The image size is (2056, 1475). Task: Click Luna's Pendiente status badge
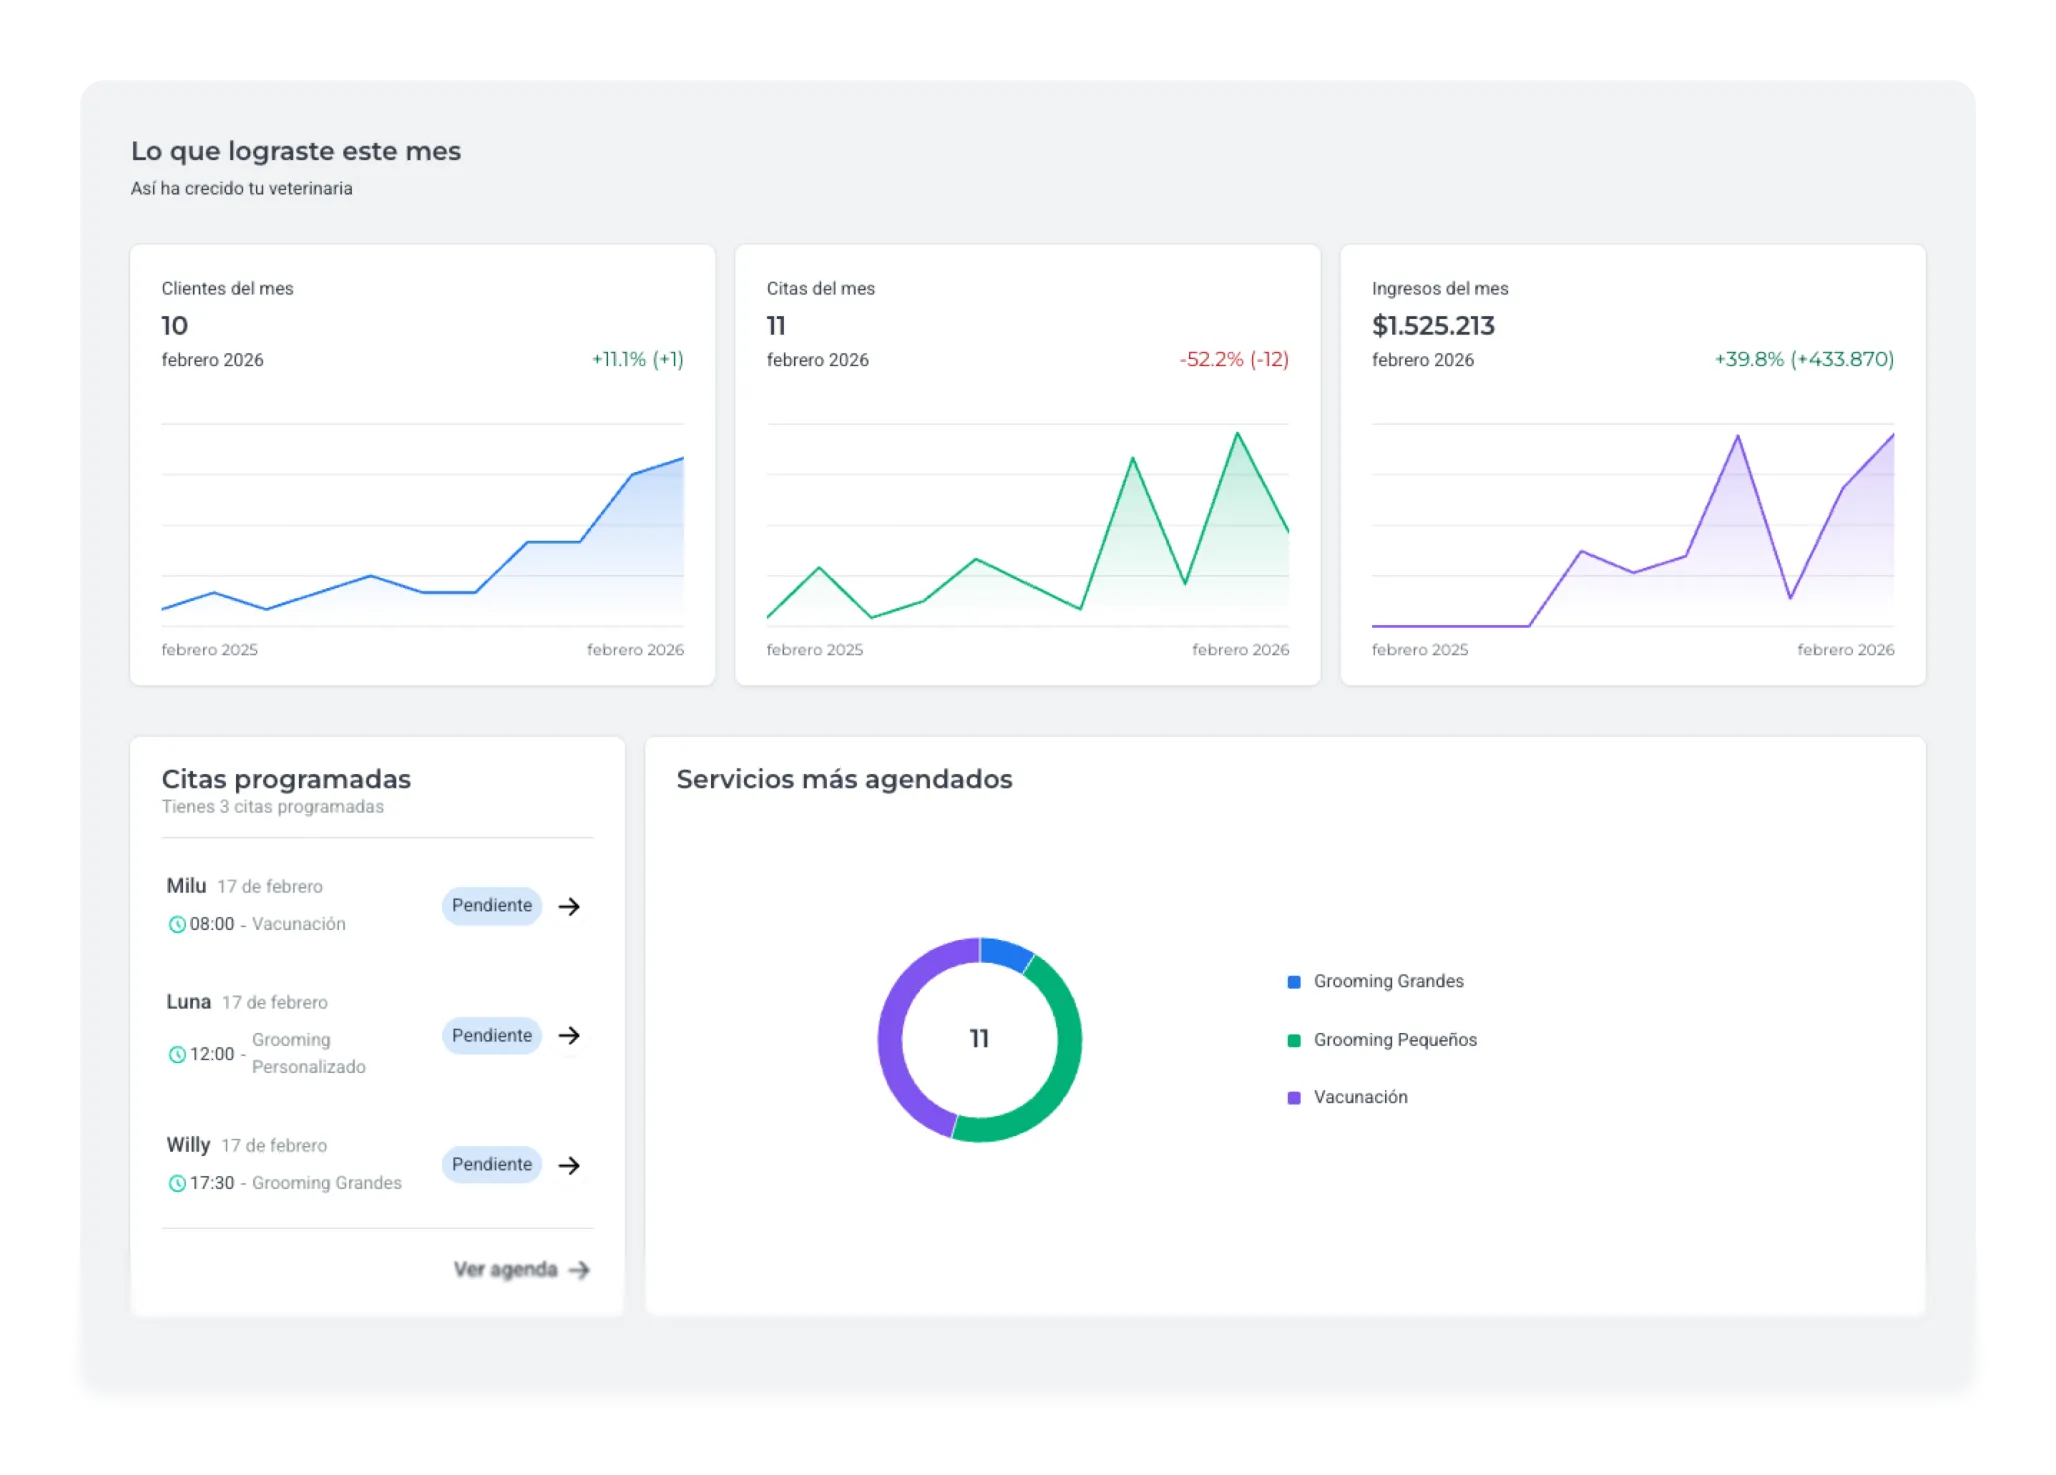pyautogui.click(x=491, y=1035)
